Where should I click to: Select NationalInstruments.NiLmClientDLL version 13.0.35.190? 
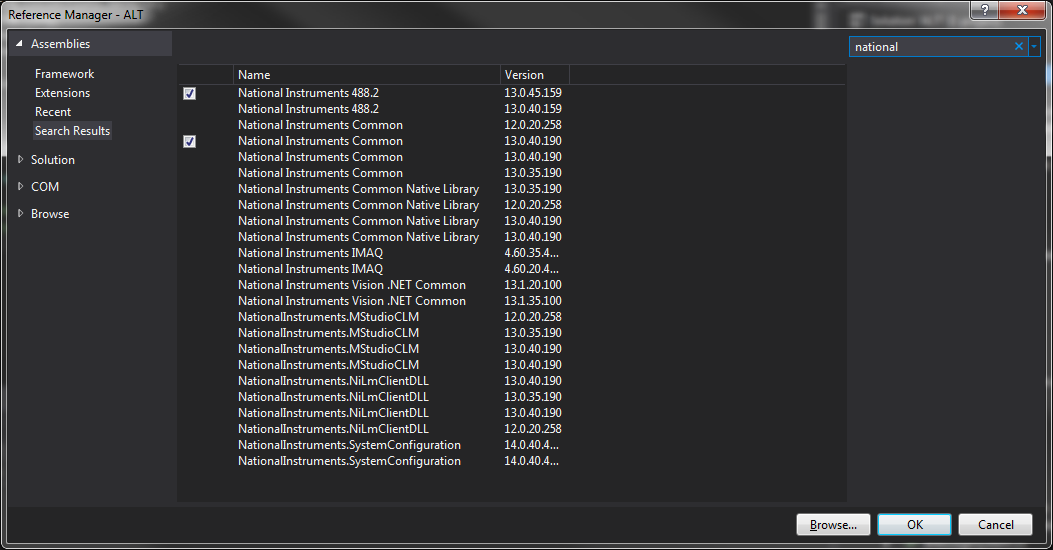tap(511, 397)
